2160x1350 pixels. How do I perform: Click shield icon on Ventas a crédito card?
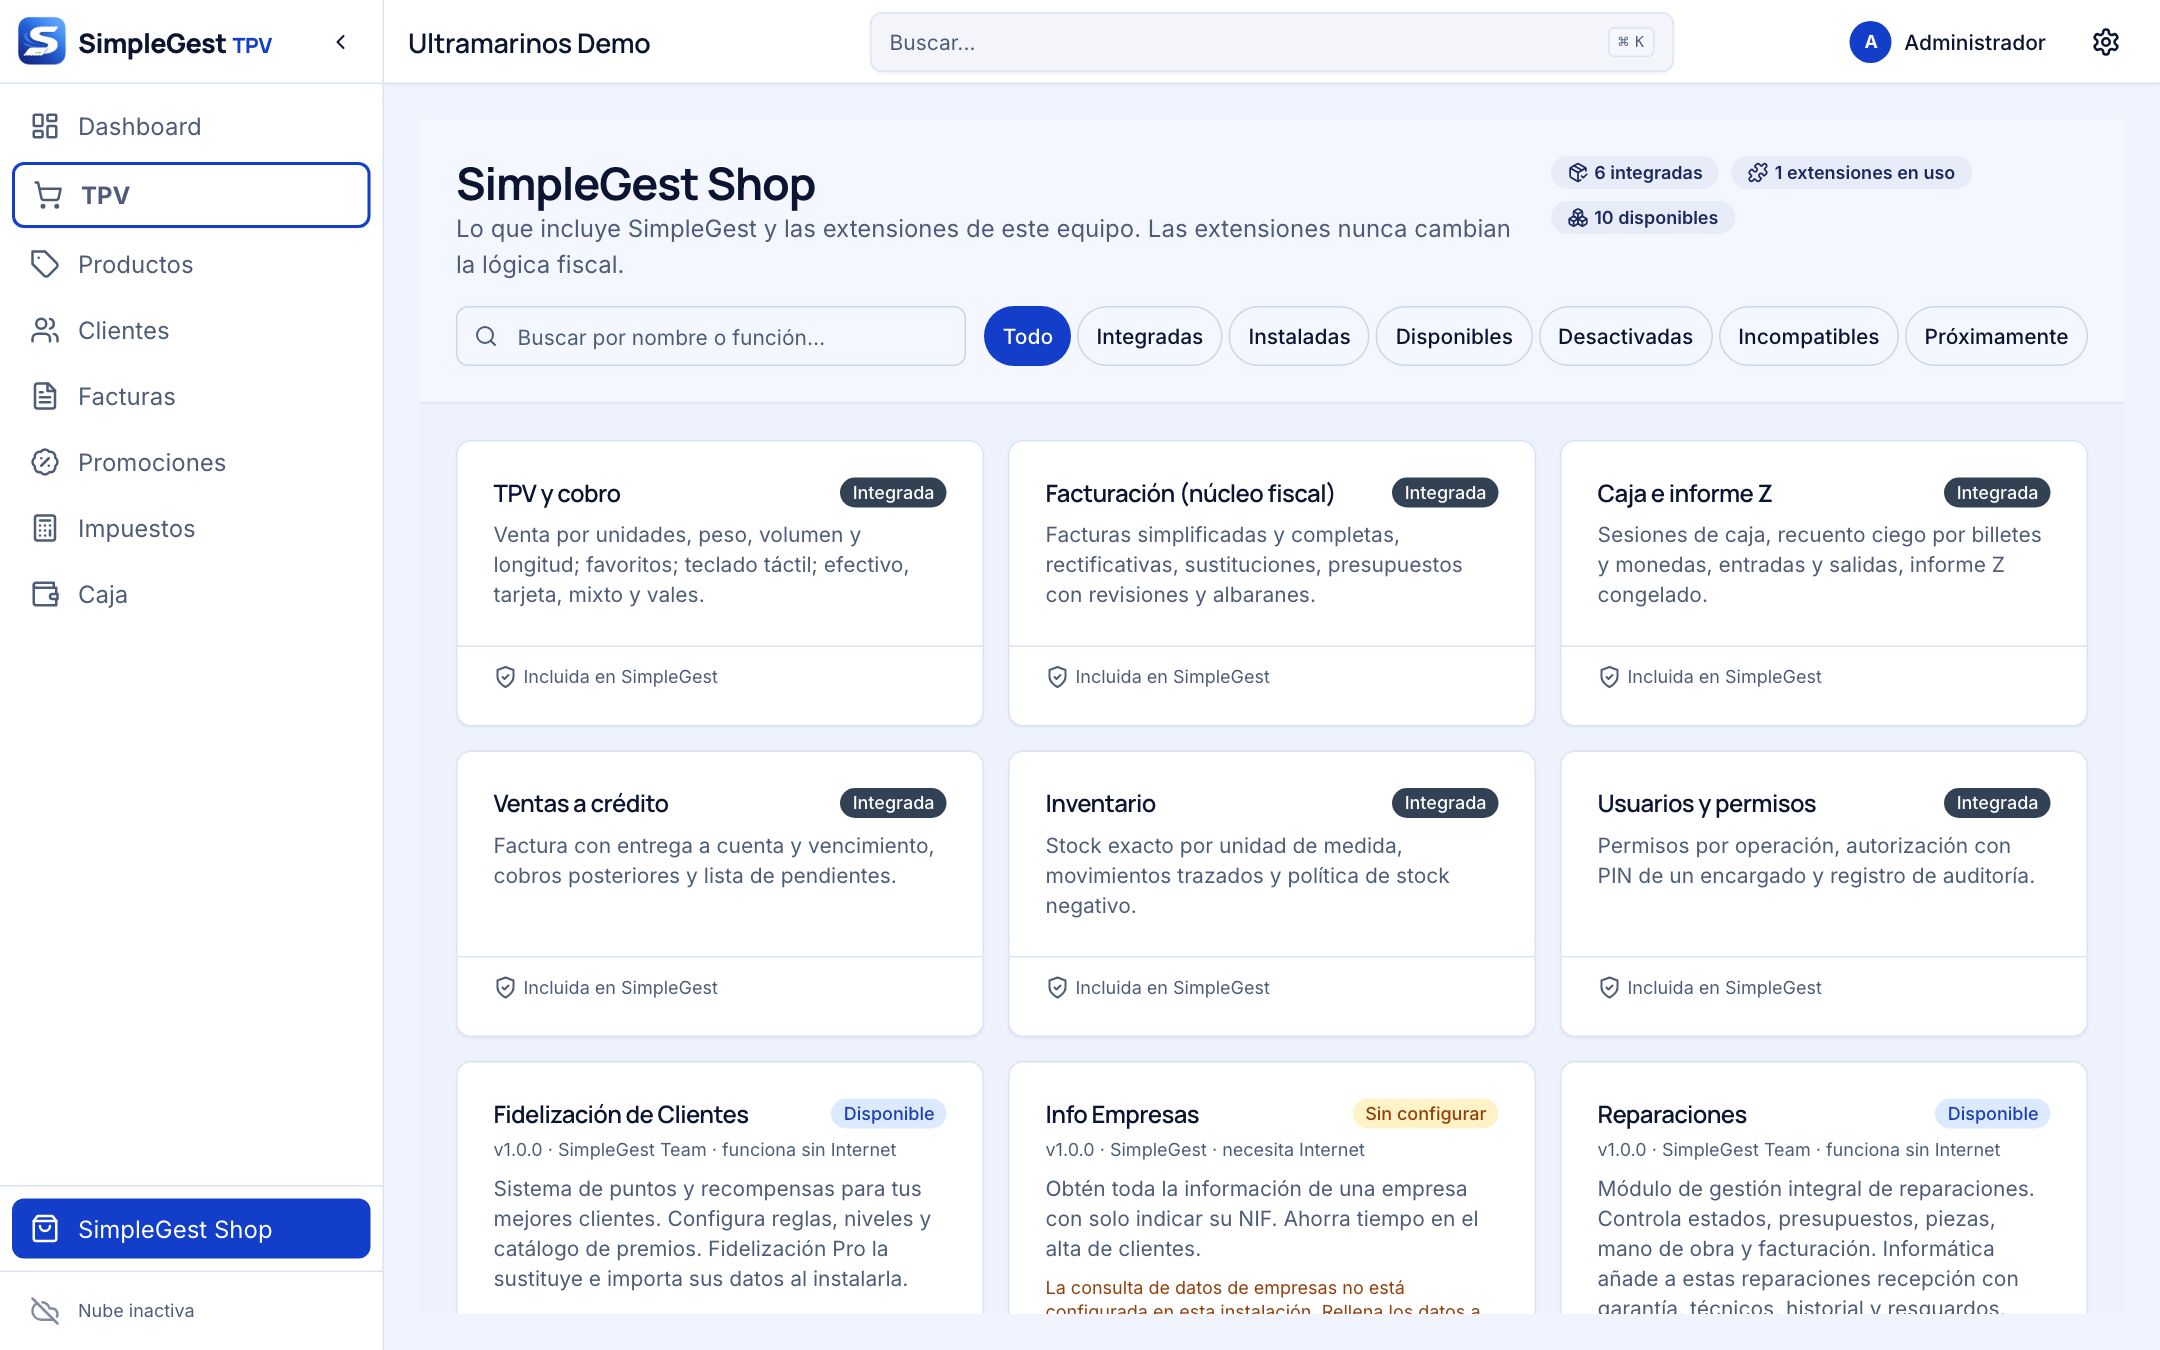505,988
